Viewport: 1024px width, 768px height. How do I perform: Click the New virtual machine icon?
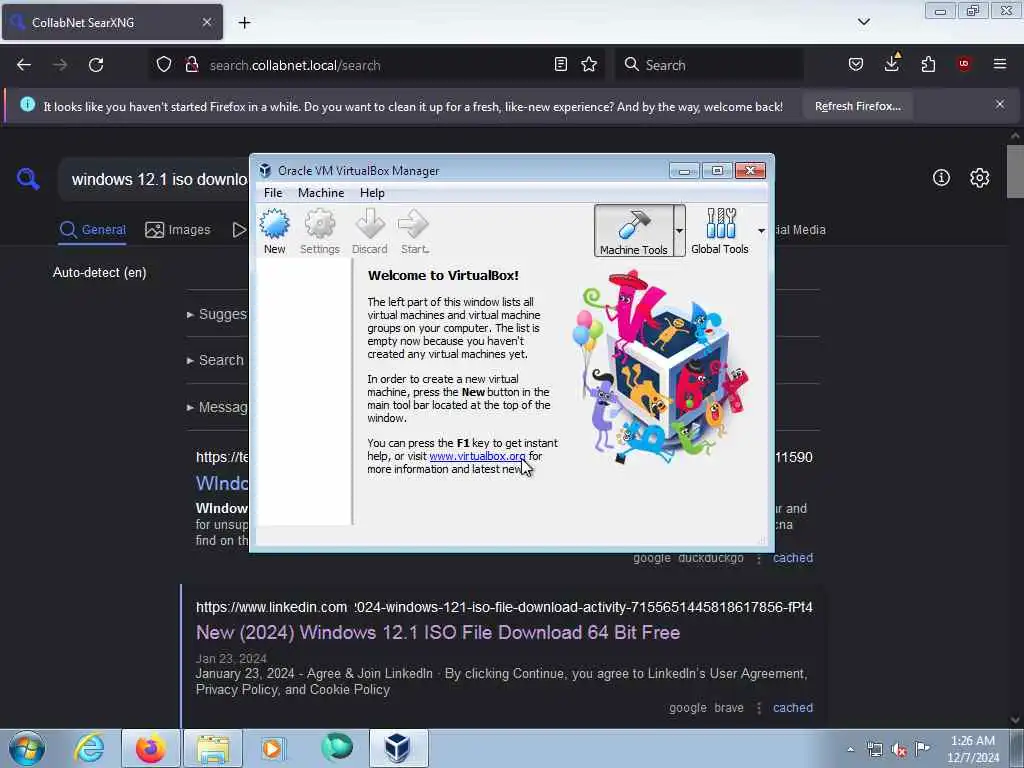(274, 231)
